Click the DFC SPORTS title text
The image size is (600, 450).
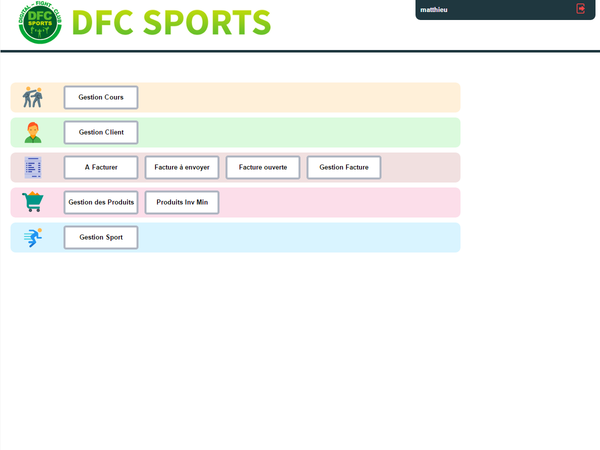point(172,23)
